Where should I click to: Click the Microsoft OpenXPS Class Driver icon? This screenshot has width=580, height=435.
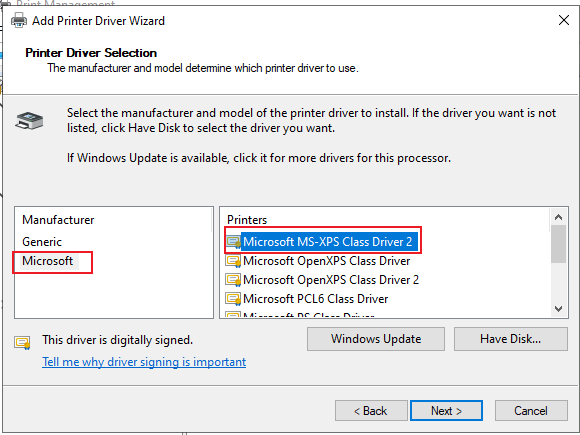[233, 261]
